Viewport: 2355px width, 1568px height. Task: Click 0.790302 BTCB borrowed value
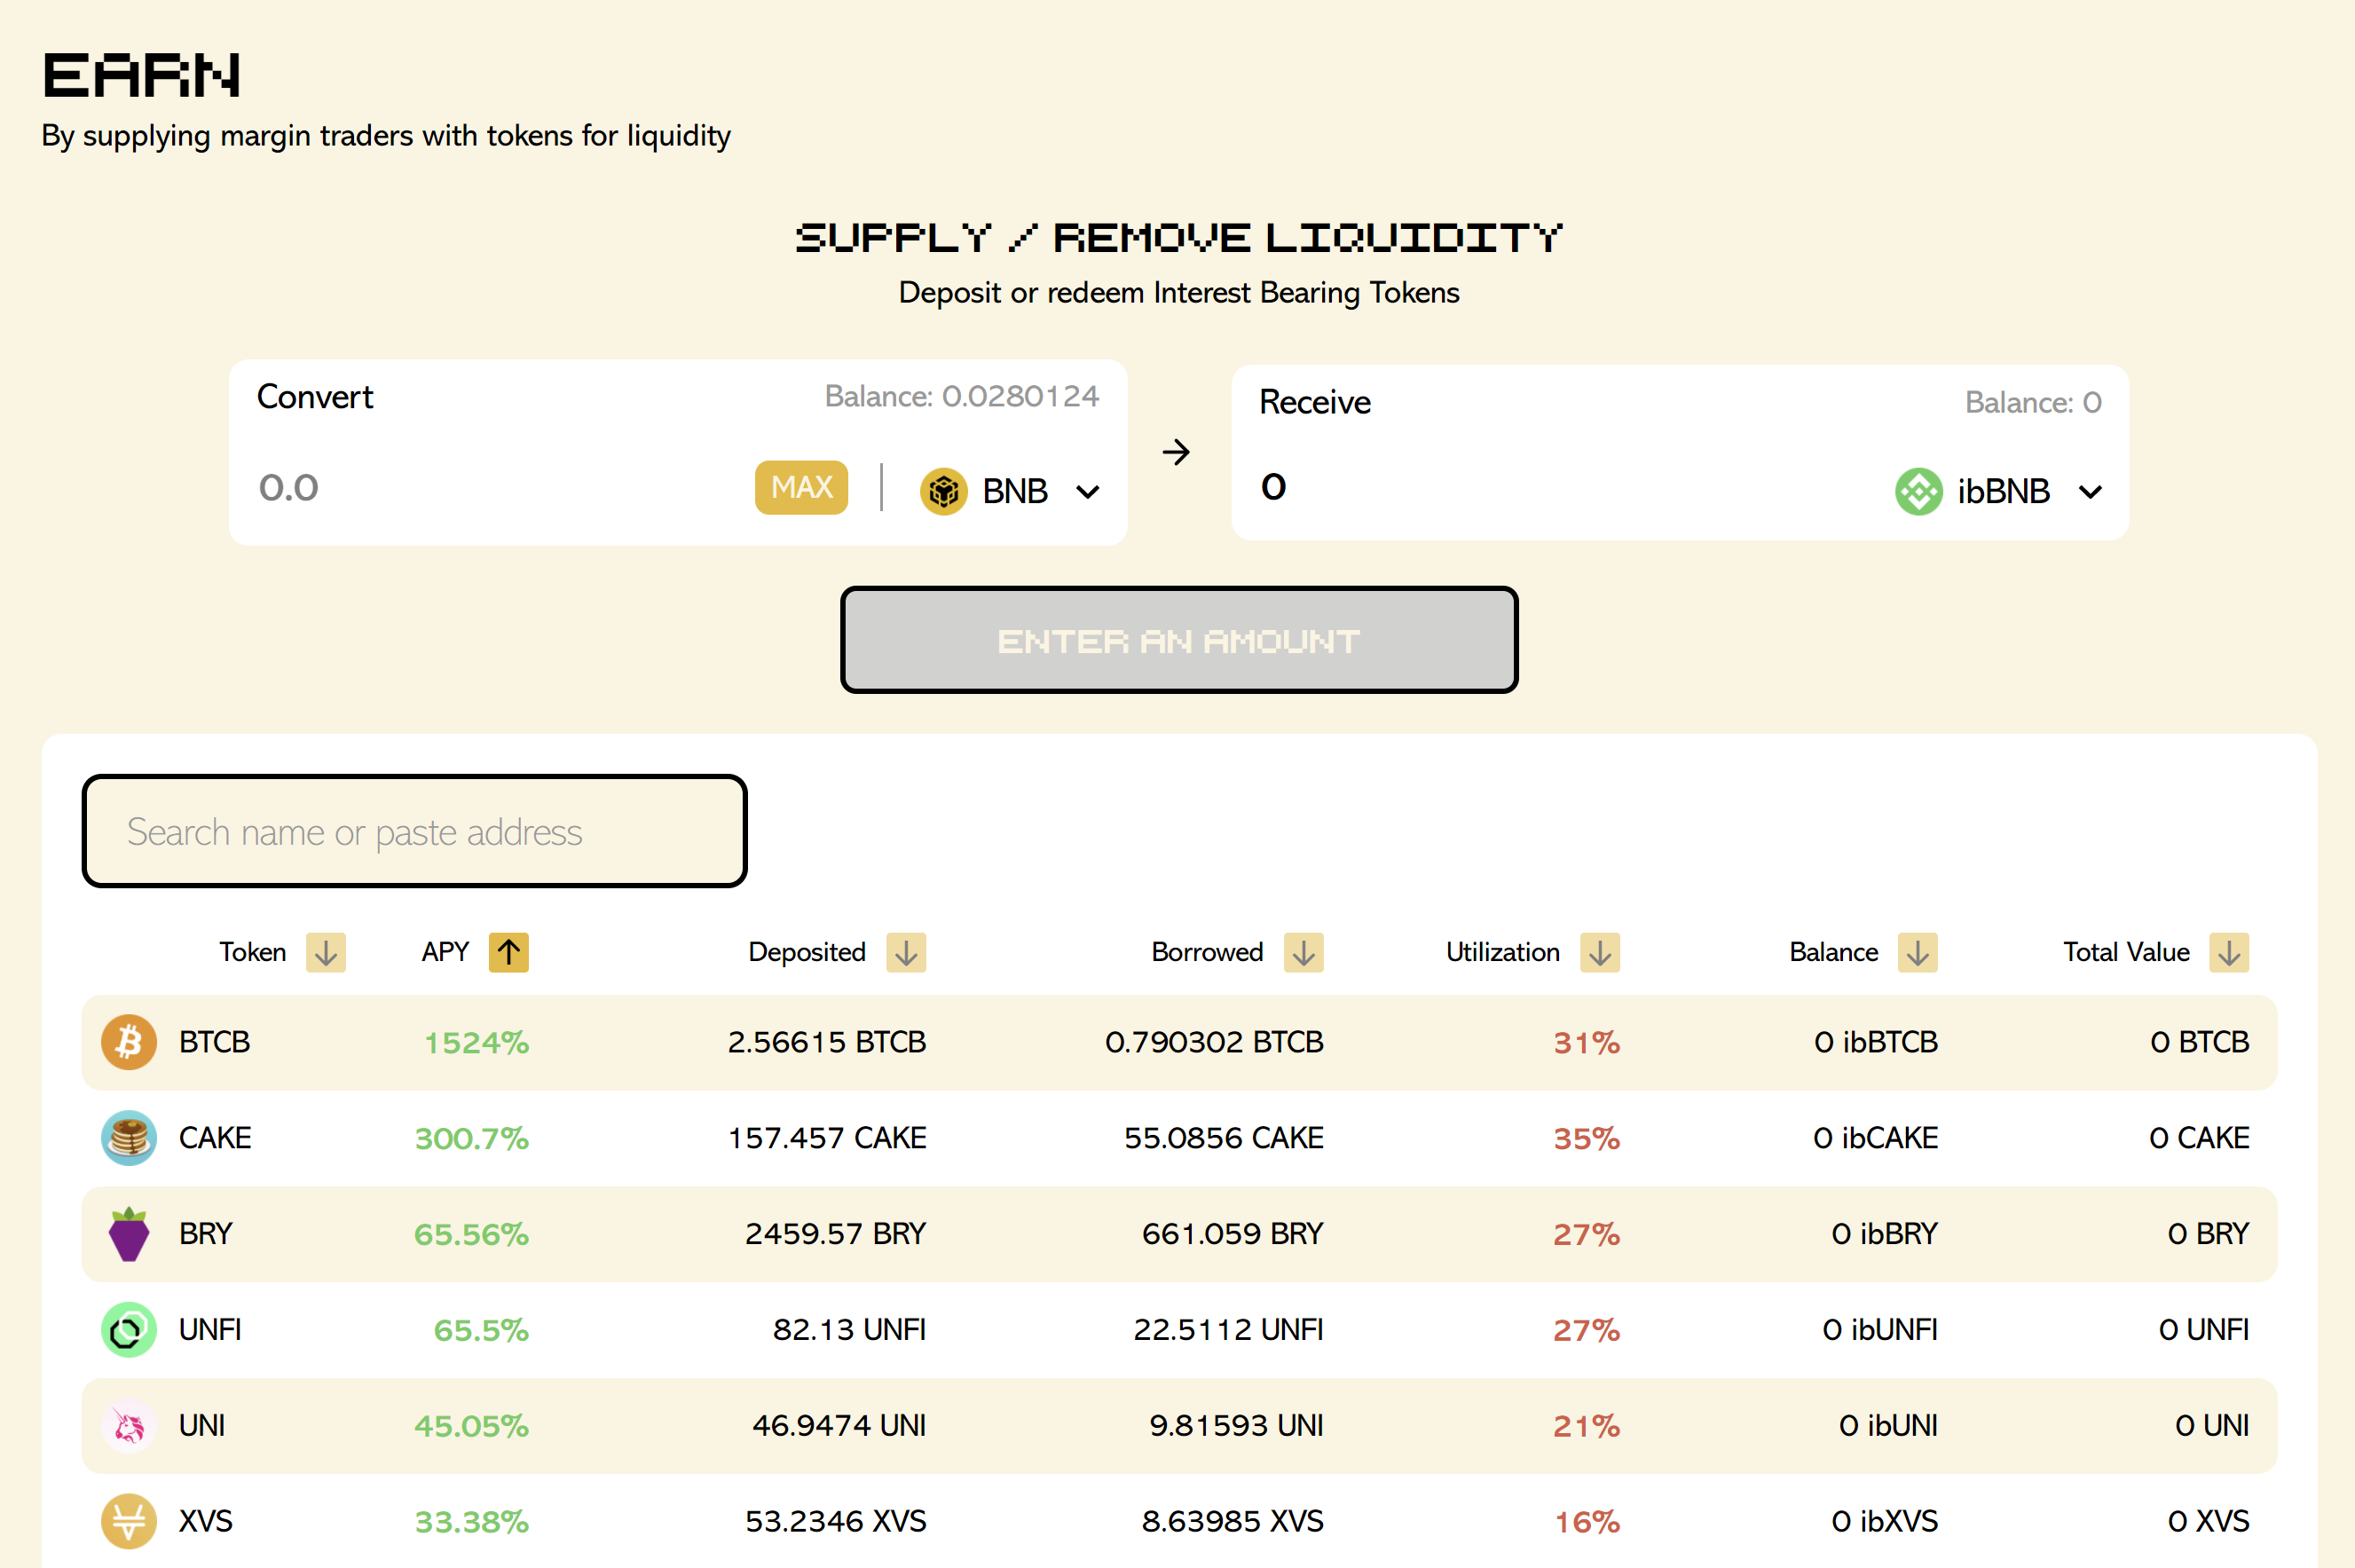1214,1042
